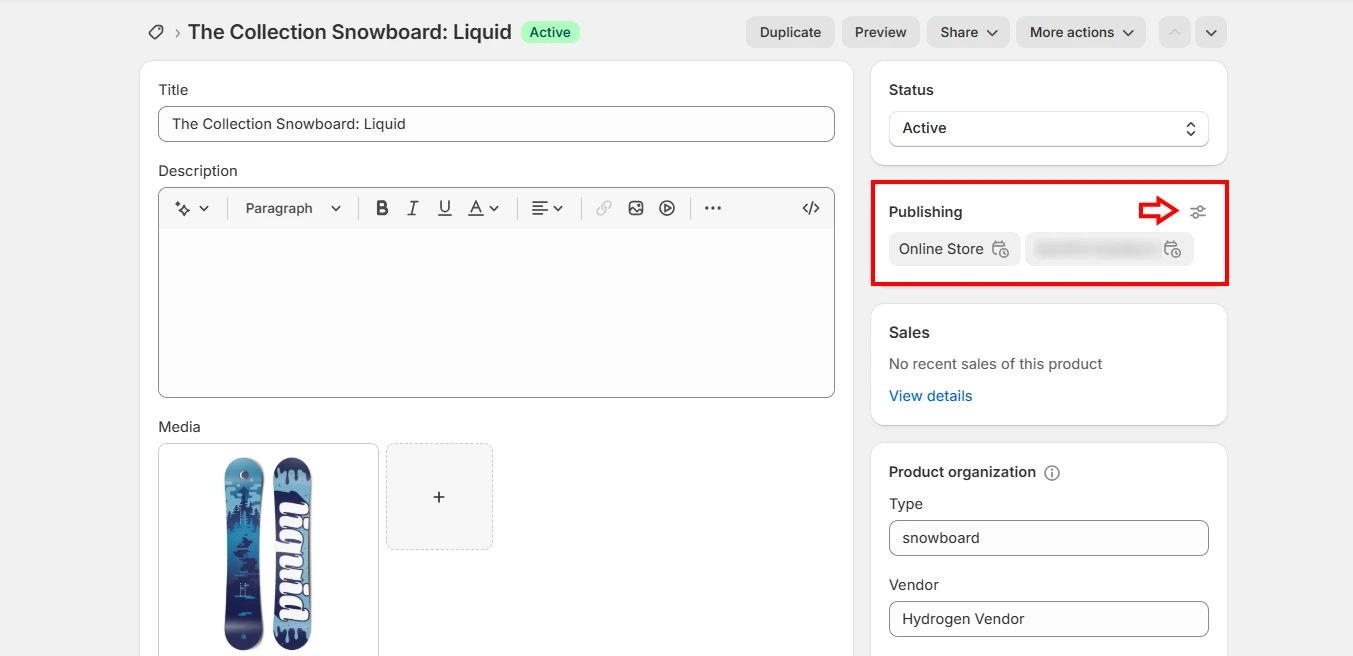The height and width of the screenshot is (656, 1353).
Task: Open the more formatting options ellipsis
Action: (x=712, y=208)
